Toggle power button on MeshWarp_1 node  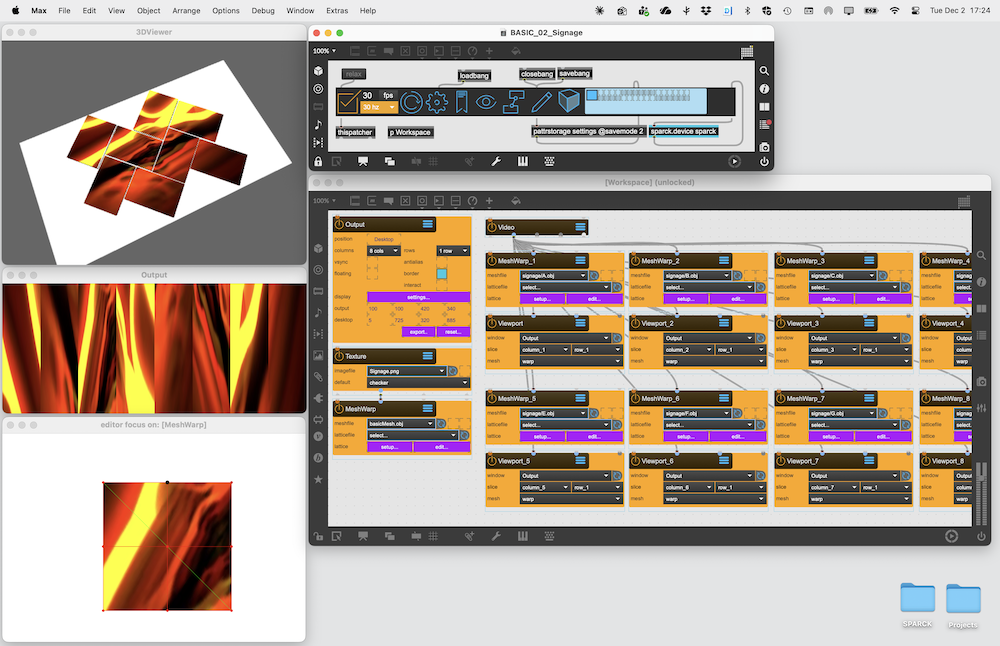(x=492, y=260)
